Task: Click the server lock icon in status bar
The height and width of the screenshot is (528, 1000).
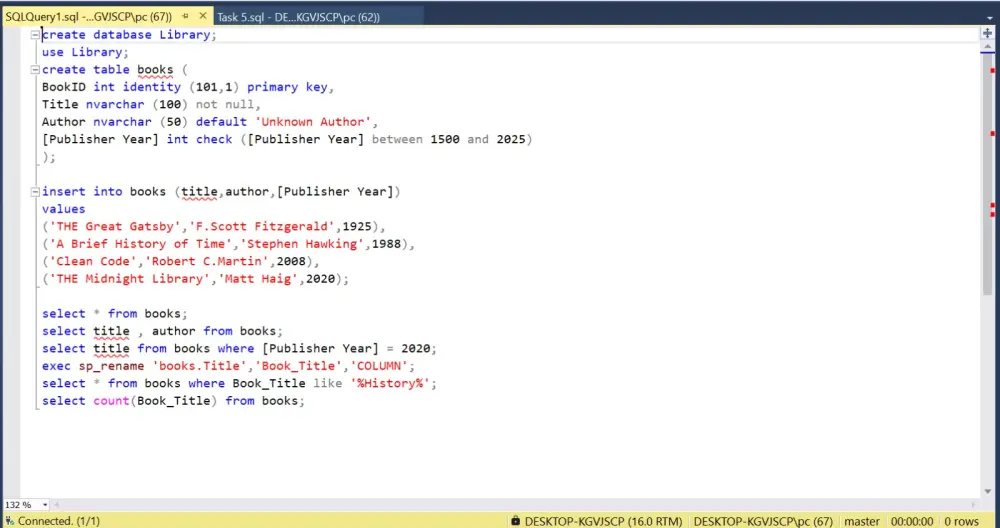Action: pos(515,521)
